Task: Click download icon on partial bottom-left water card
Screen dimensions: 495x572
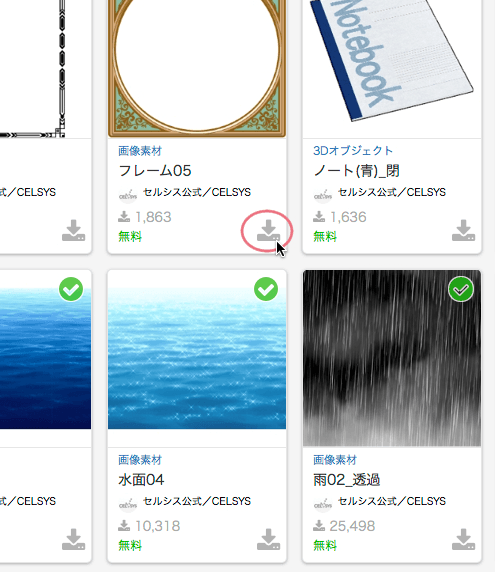Action: pyautogui.click(x=73, y=539)
